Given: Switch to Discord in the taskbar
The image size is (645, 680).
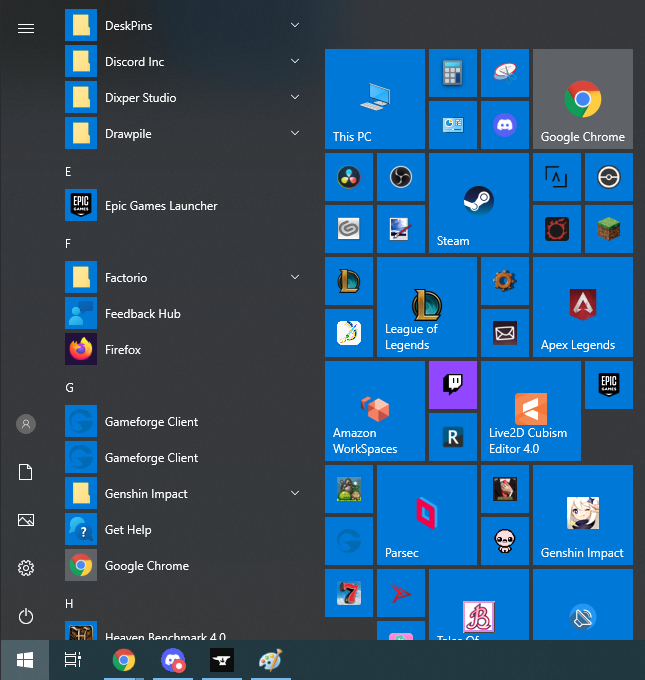Looking at the screenshot, I should click(x=173, y=660).
